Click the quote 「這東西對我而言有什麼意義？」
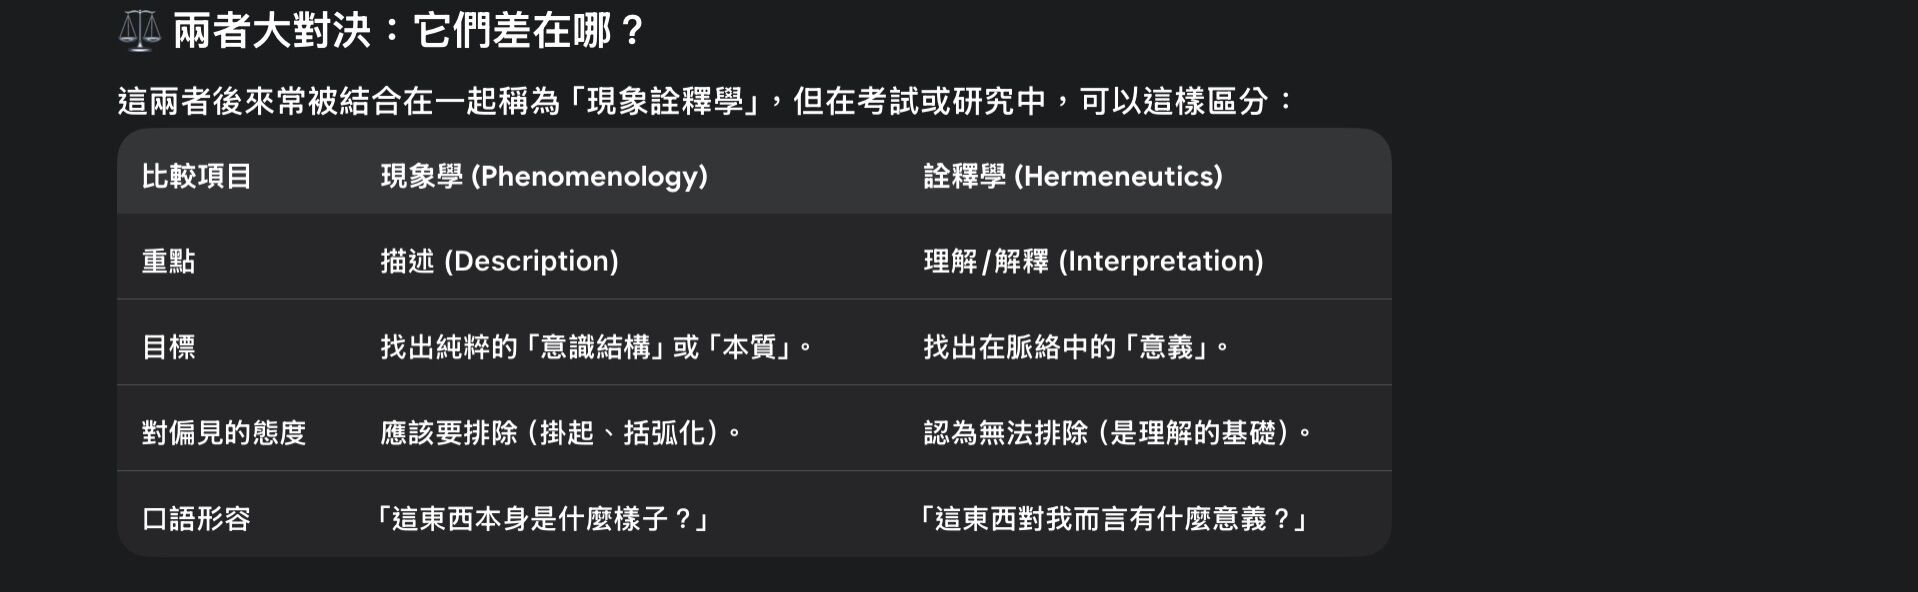Image resolution: width=1918 pixels, height=592 pixels. tap(1111, 519)
